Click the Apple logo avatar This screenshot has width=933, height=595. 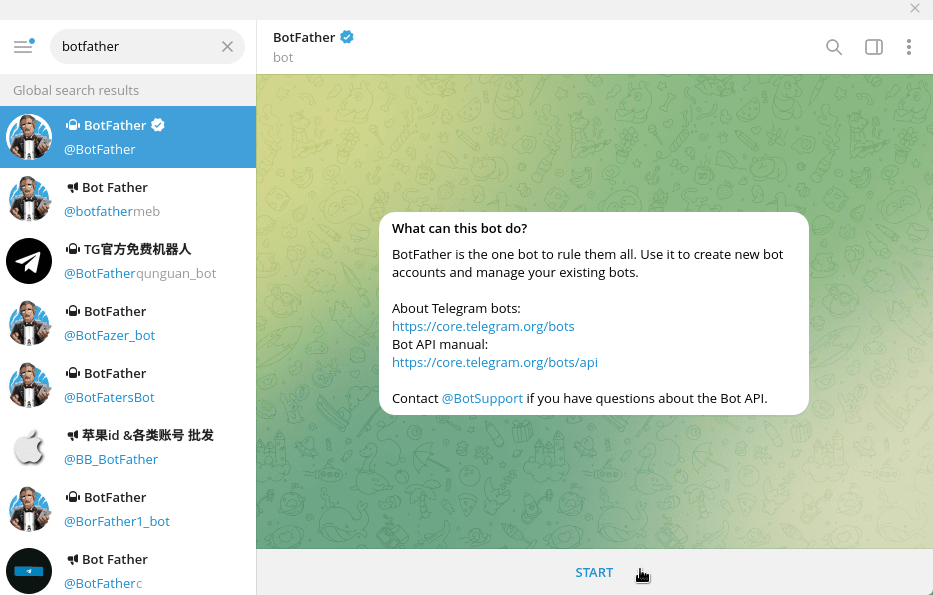29,446
